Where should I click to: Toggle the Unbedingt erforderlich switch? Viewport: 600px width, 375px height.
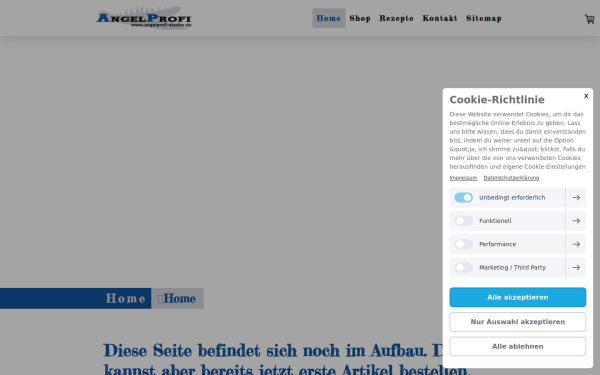click(463, 197)
